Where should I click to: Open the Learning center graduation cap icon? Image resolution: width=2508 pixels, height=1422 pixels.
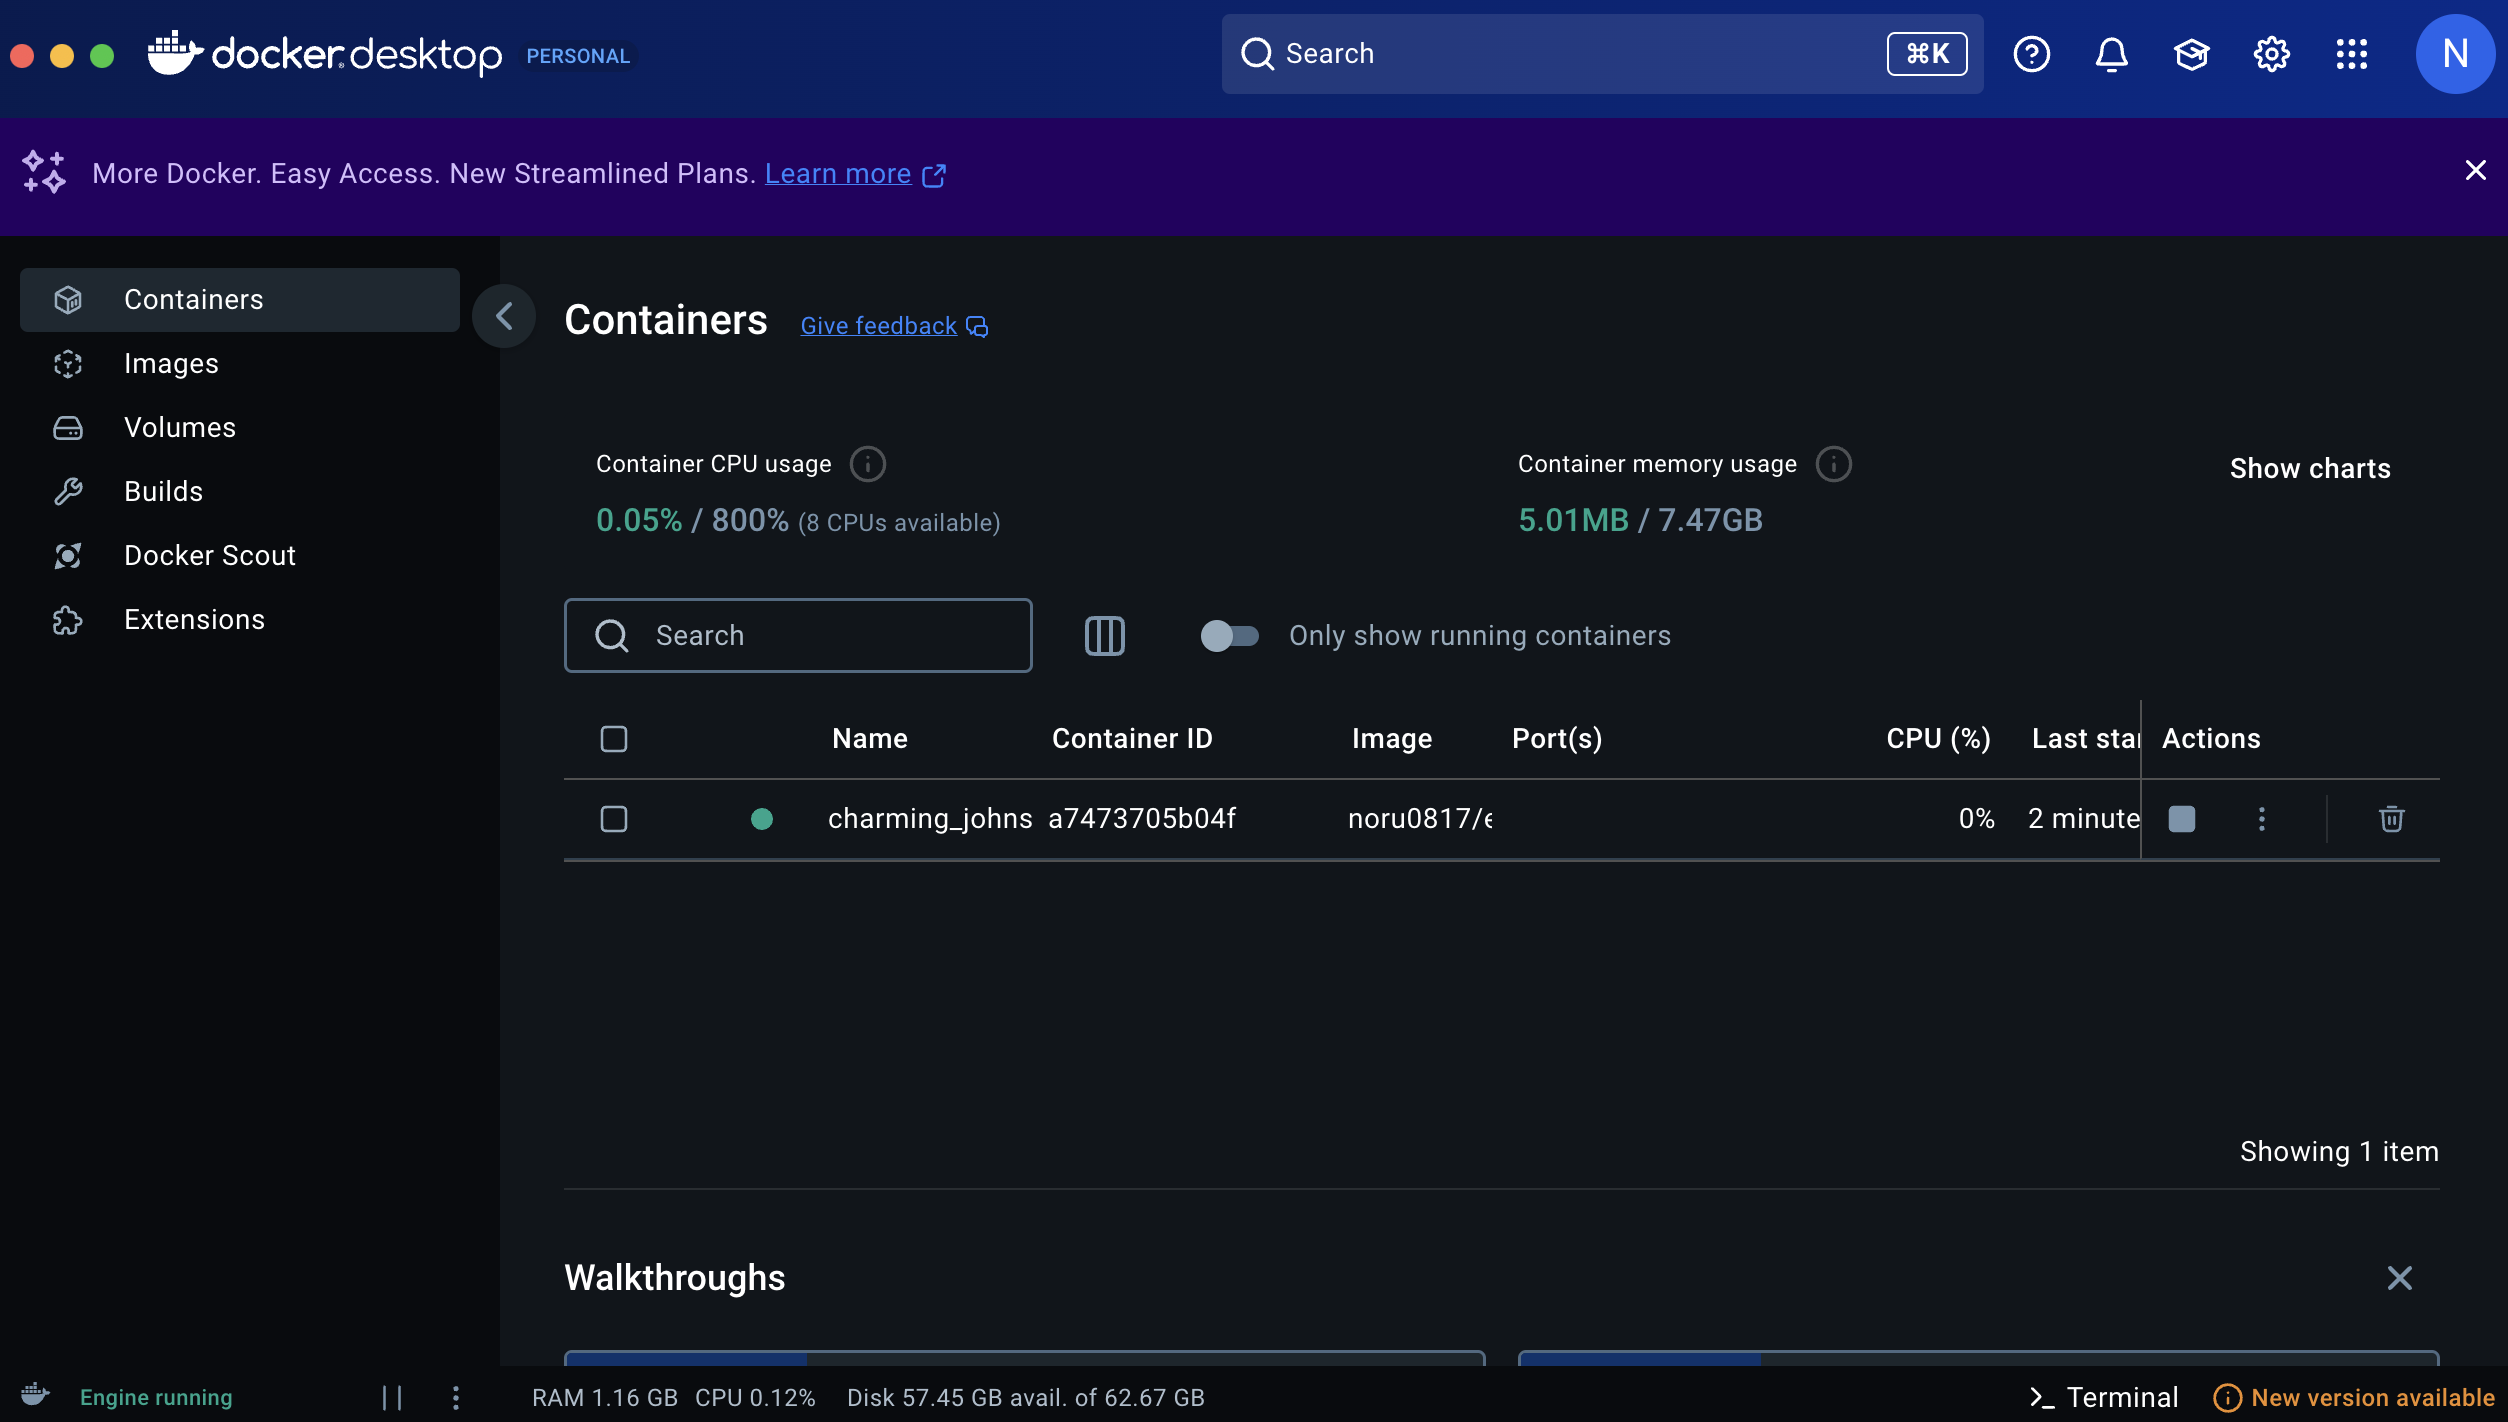2191,54
